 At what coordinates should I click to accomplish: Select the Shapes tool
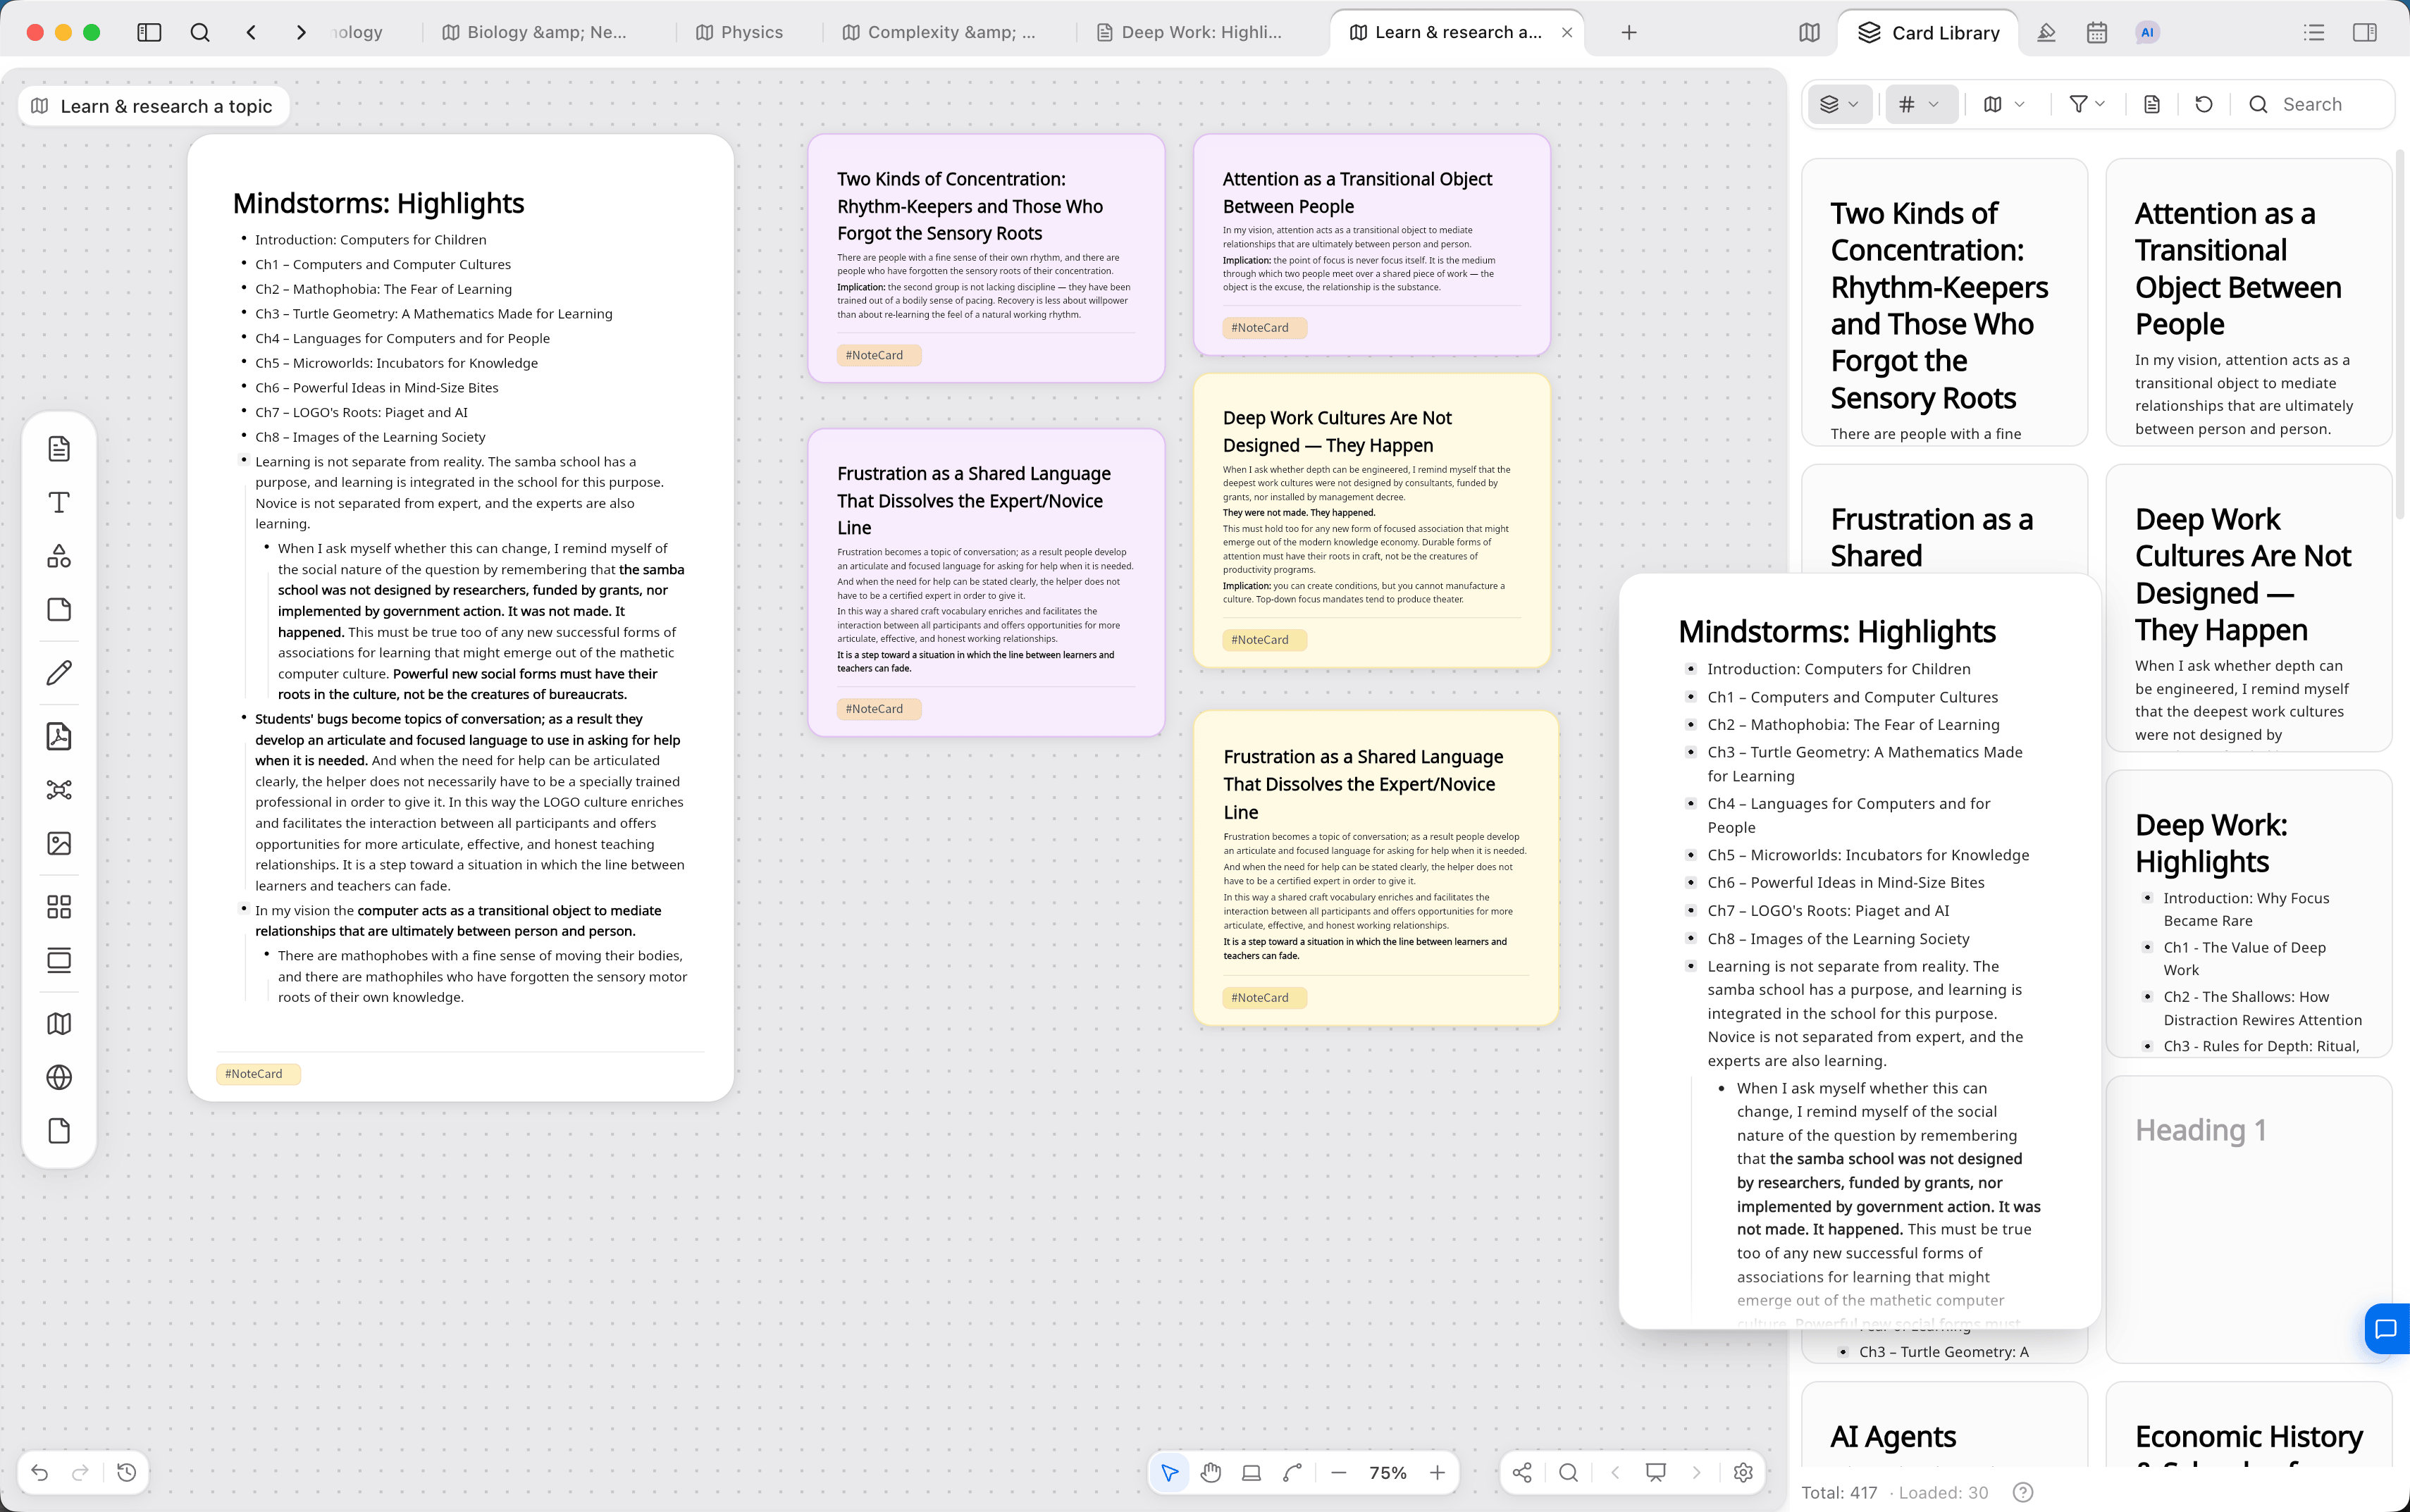click(x=59, y=556)
